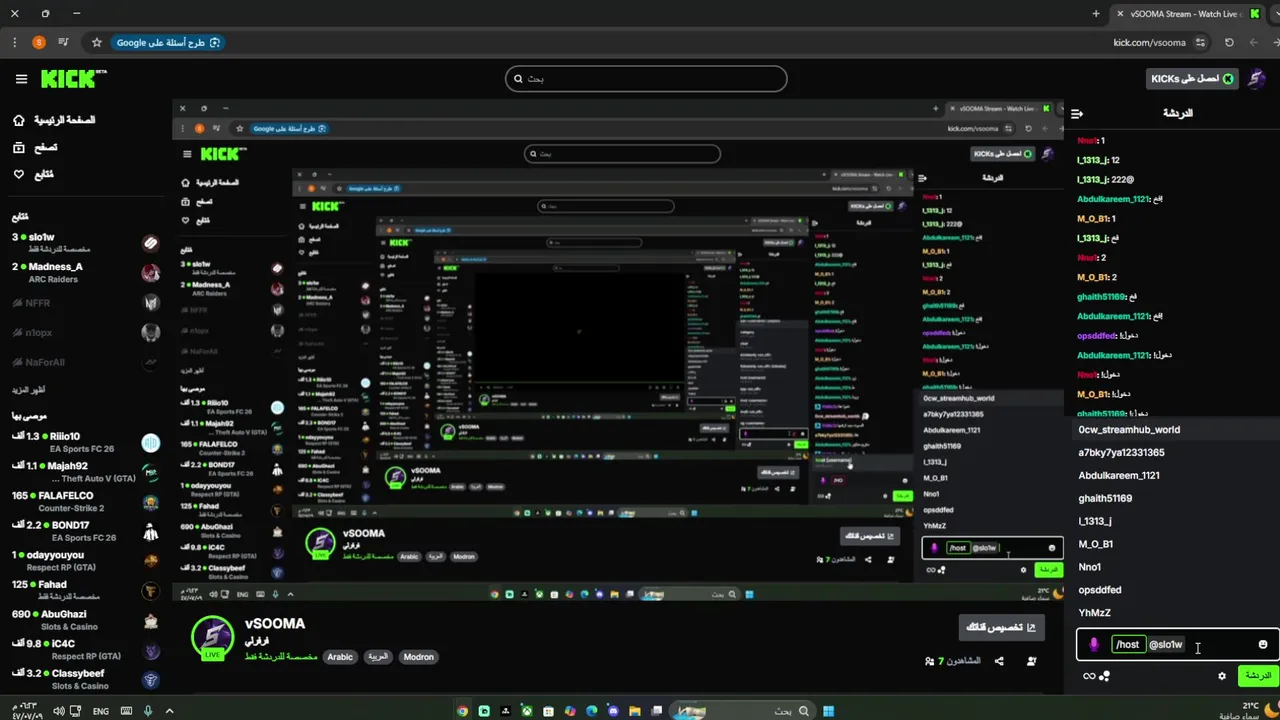1280x720 pixels.
Task: Click the share icon below stream
Action: point(999,661)
